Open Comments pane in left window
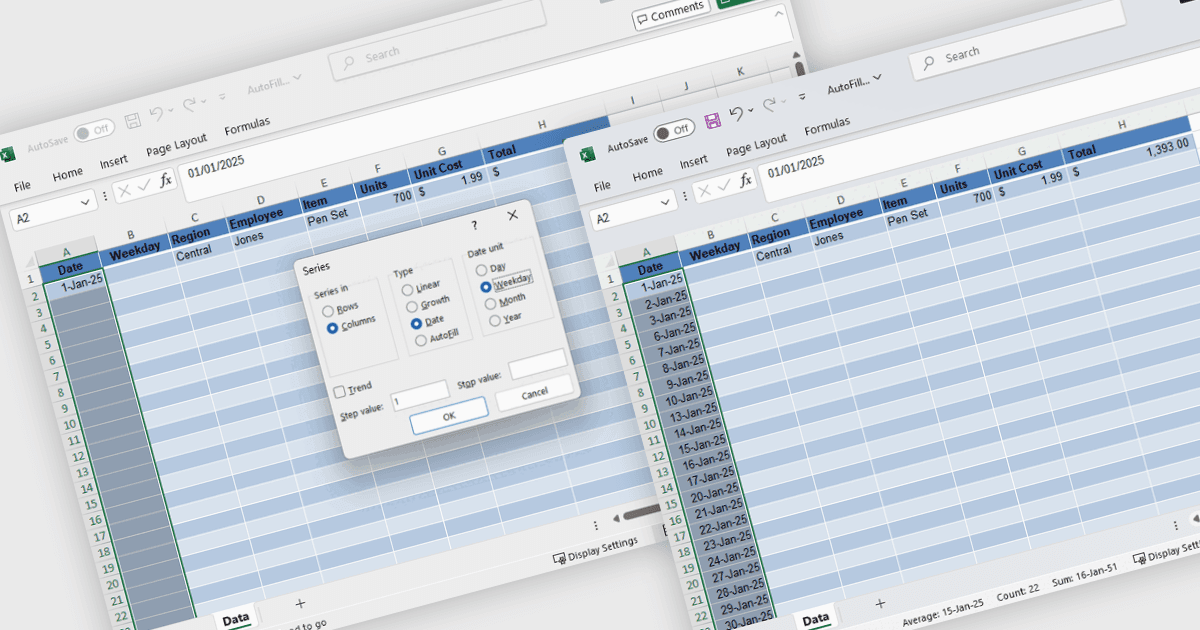 pos(672,16)
